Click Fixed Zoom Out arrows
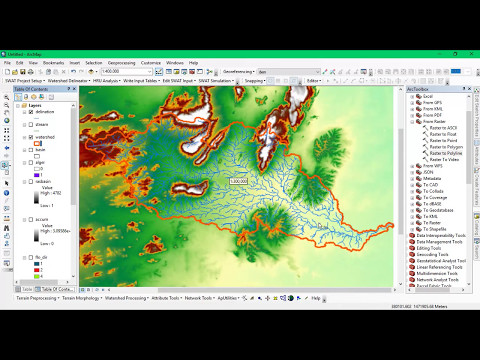This screenshot has height=360, width=480. (x=6, y=138)
